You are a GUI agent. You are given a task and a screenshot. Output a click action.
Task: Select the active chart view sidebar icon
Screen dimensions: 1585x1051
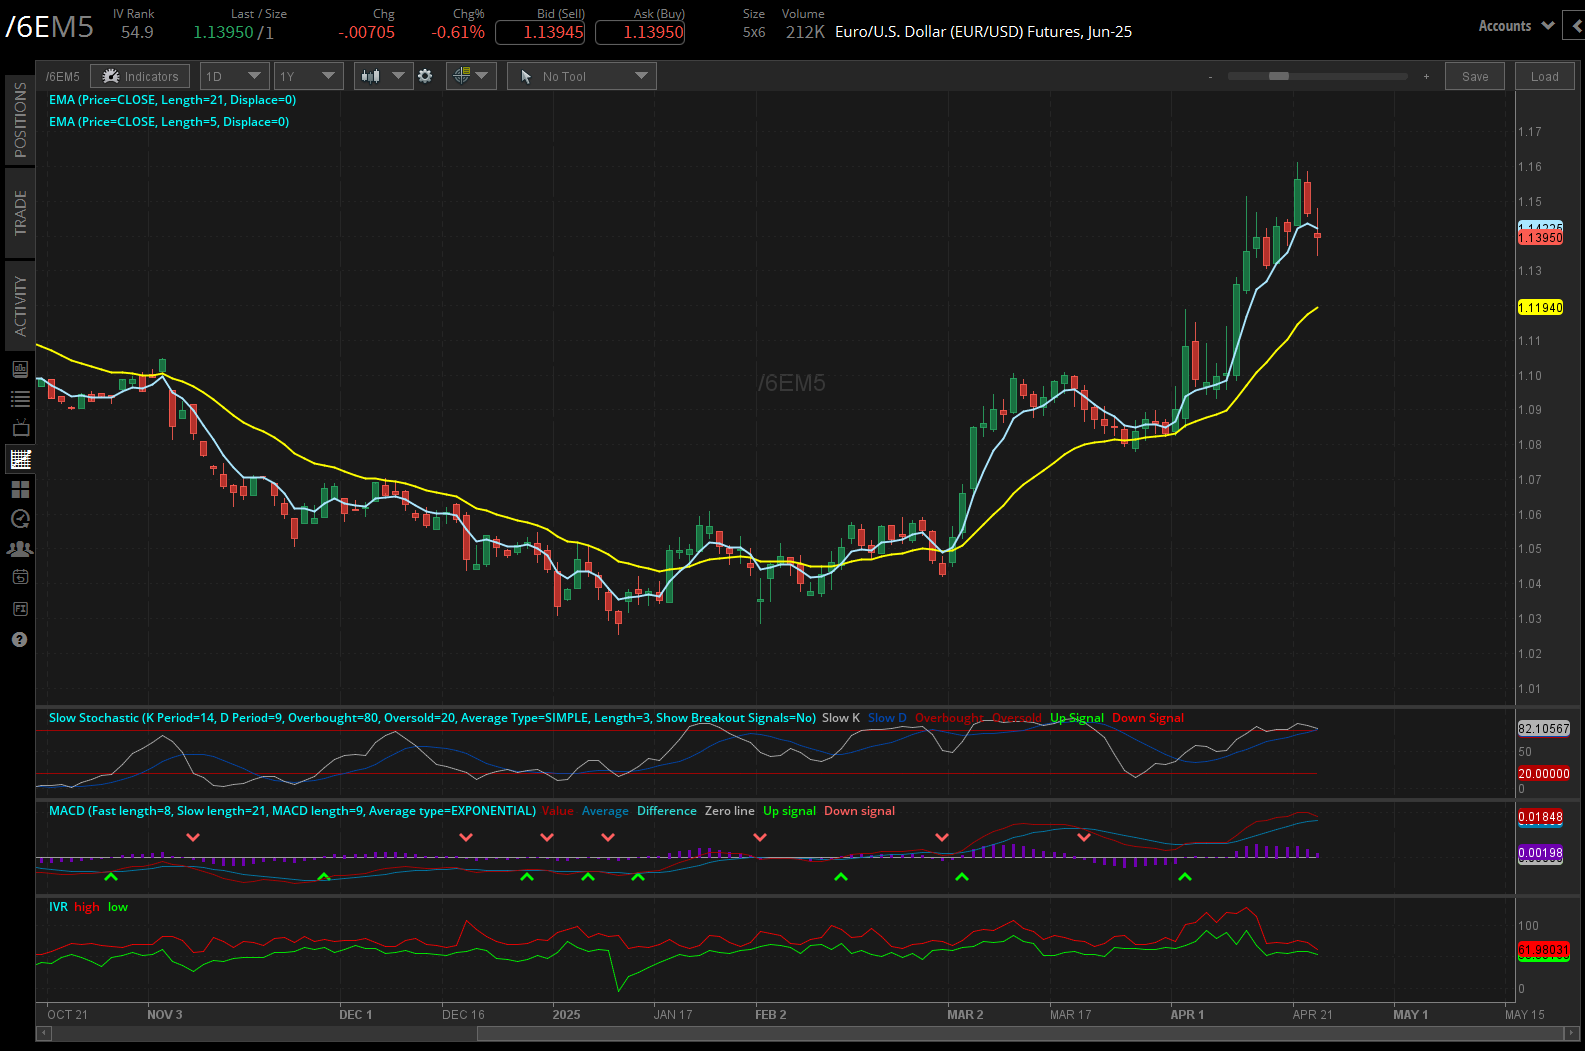pos(20,459)
